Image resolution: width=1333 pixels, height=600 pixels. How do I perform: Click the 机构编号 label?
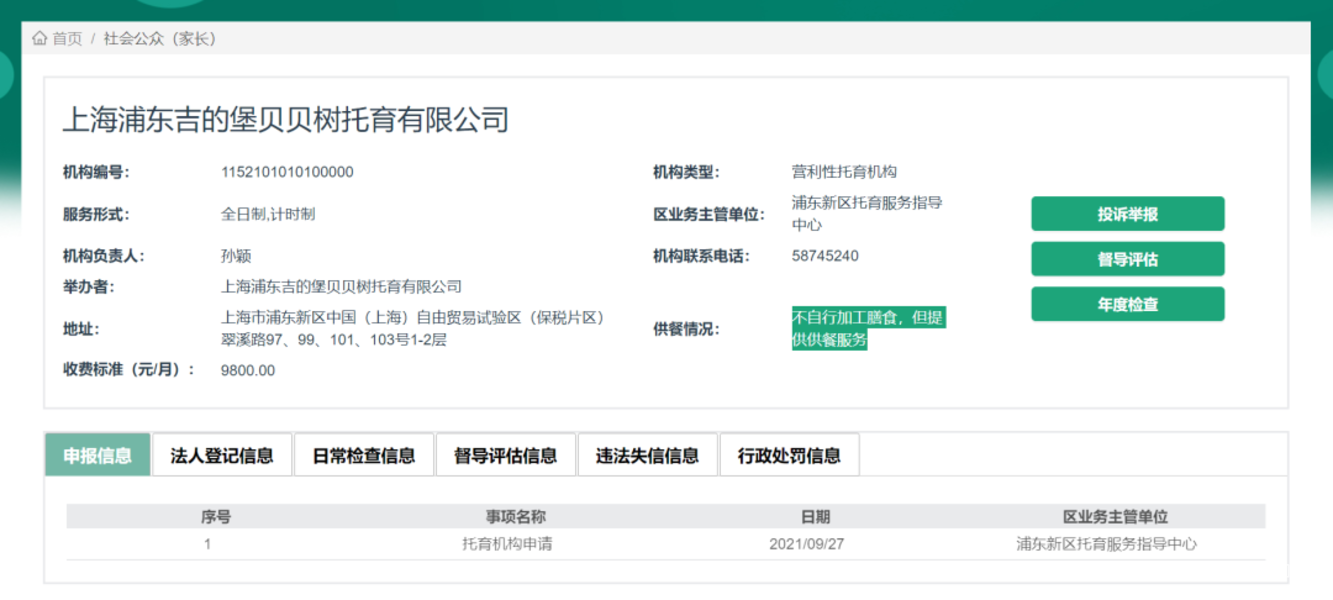click(96, 172)
